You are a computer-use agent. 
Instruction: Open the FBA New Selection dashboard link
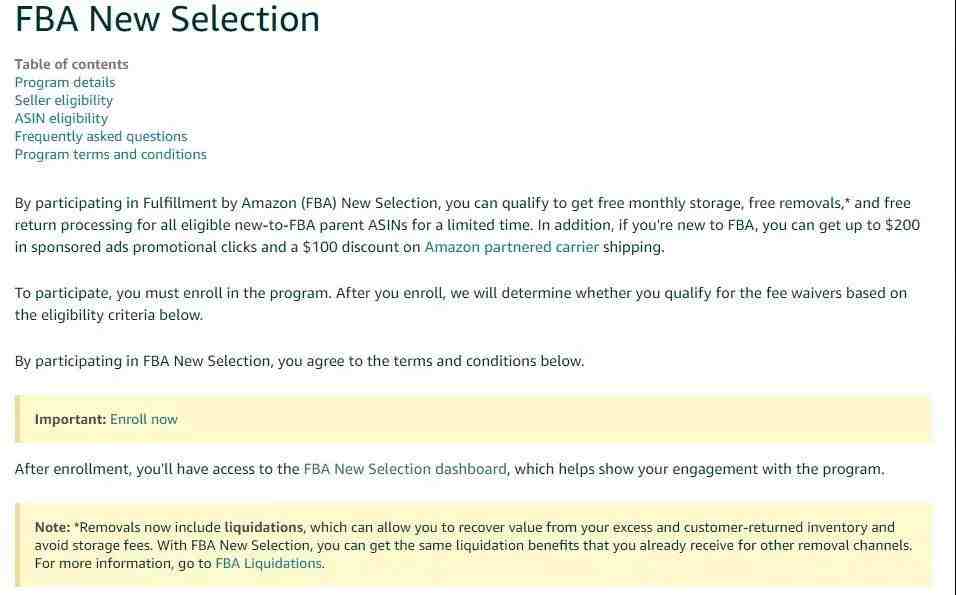point(405,469)
